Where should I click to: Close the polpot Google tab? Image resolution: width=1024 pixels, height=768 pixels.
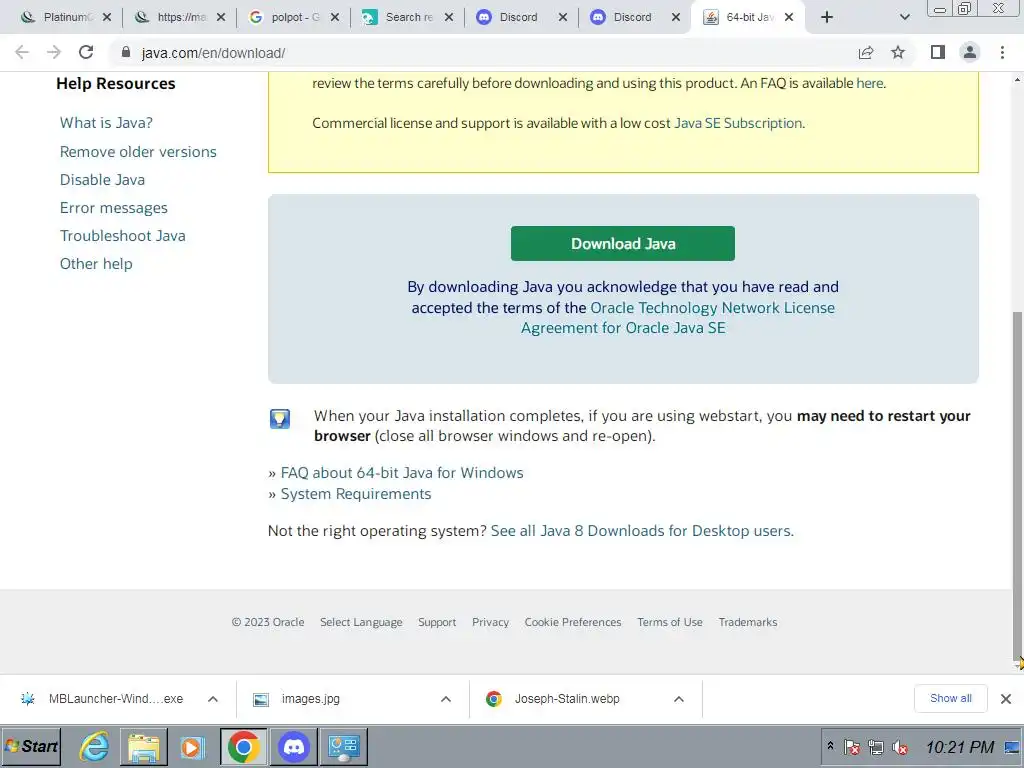(335, 17)
